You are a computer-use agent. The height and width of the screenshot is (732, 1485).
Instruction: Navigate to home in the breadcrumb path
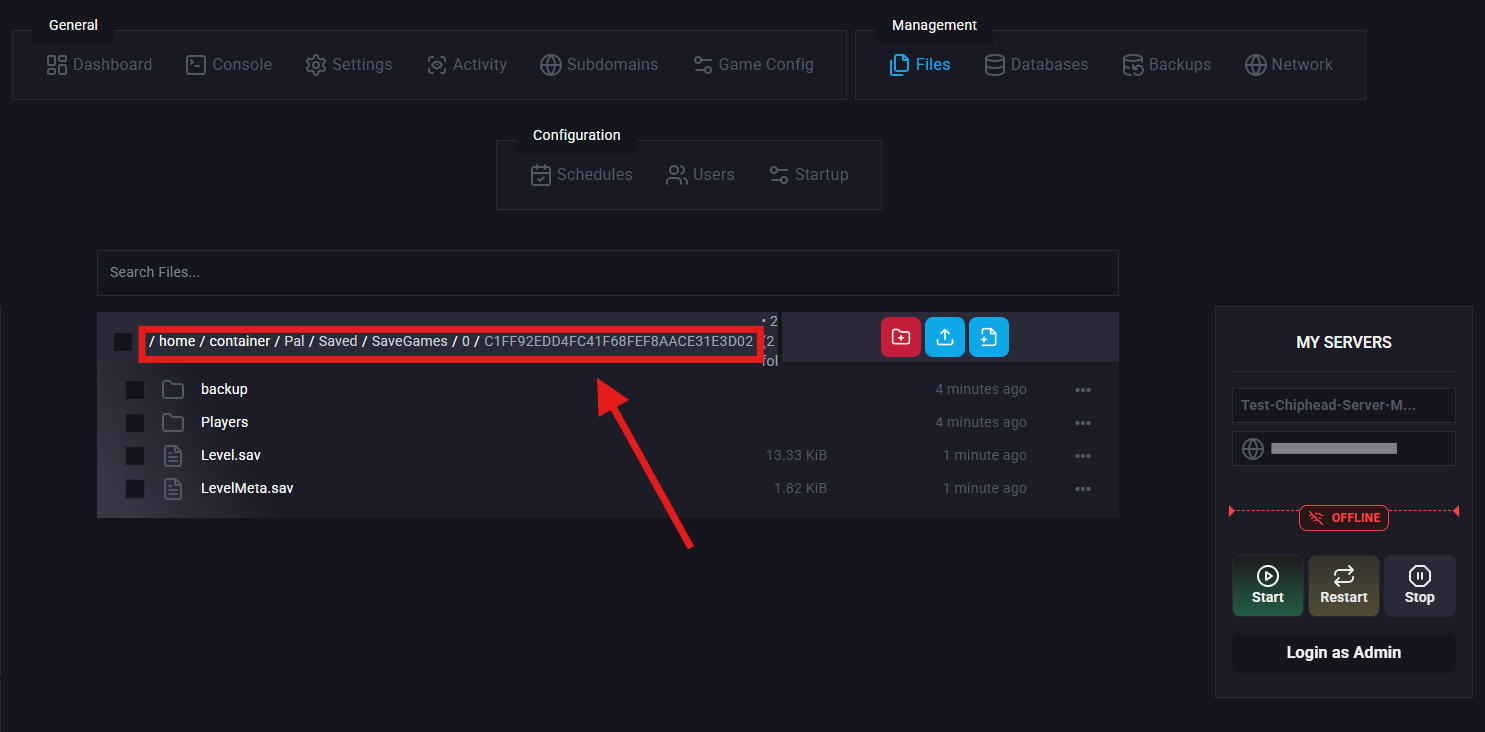pyautogui.click(x=177, y=341)
